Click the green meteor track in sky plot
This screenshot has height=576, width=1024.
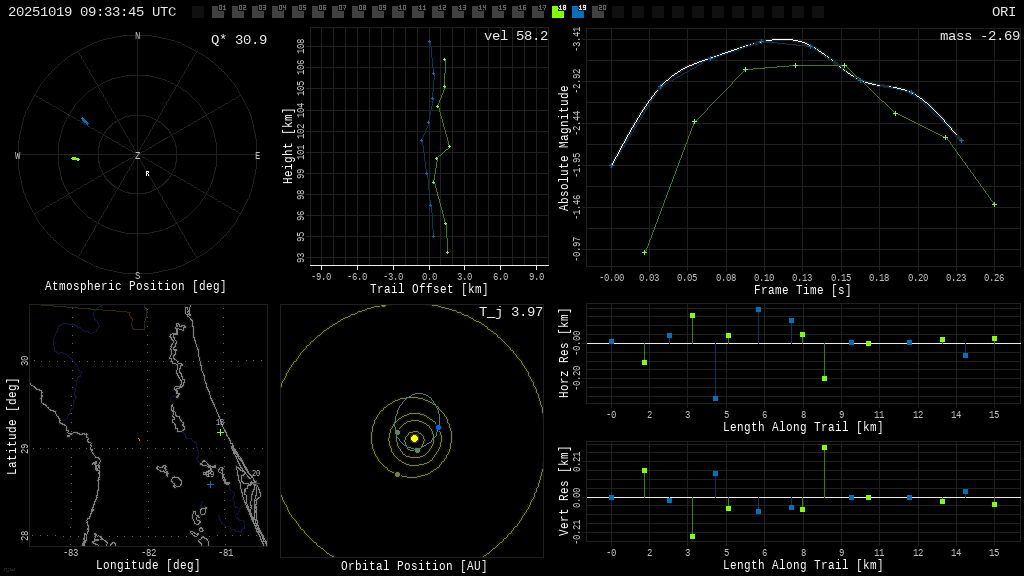(x=75, y=158)
